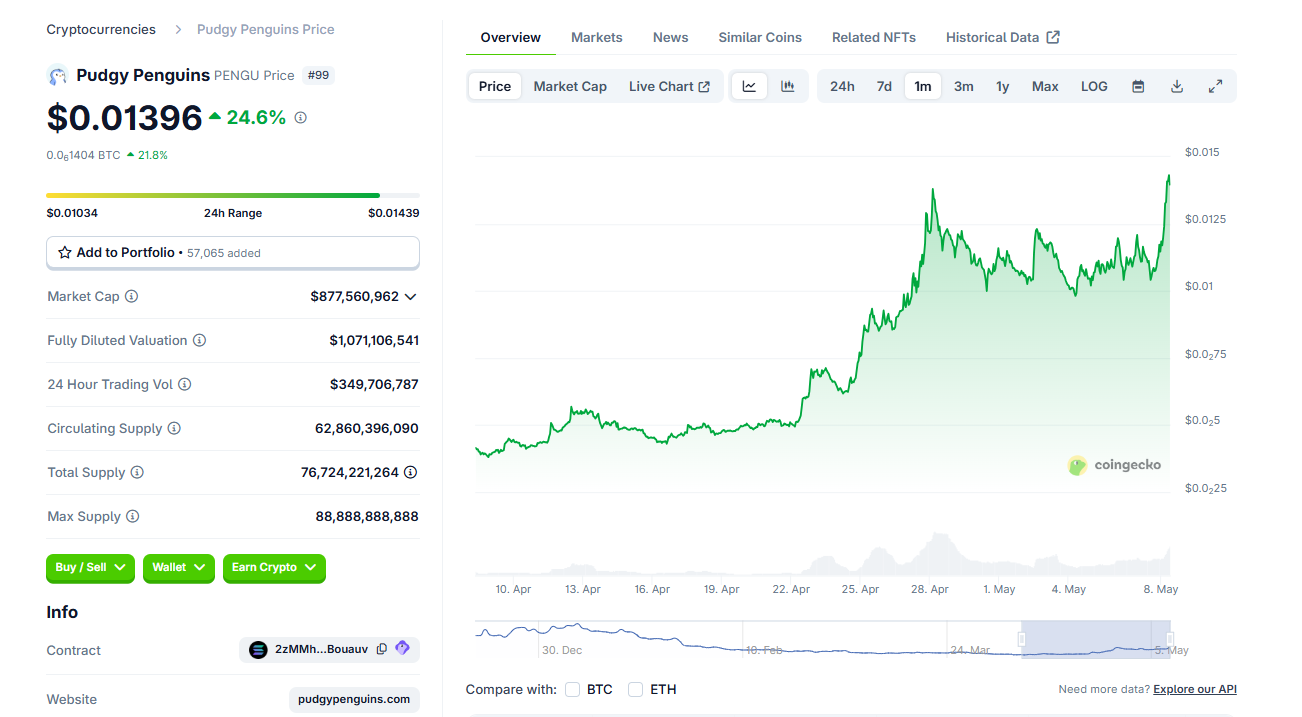This screenshot has height=717, width=1302.
Task: Click the Circulating Supply info icon
Action: coord(174,428)
